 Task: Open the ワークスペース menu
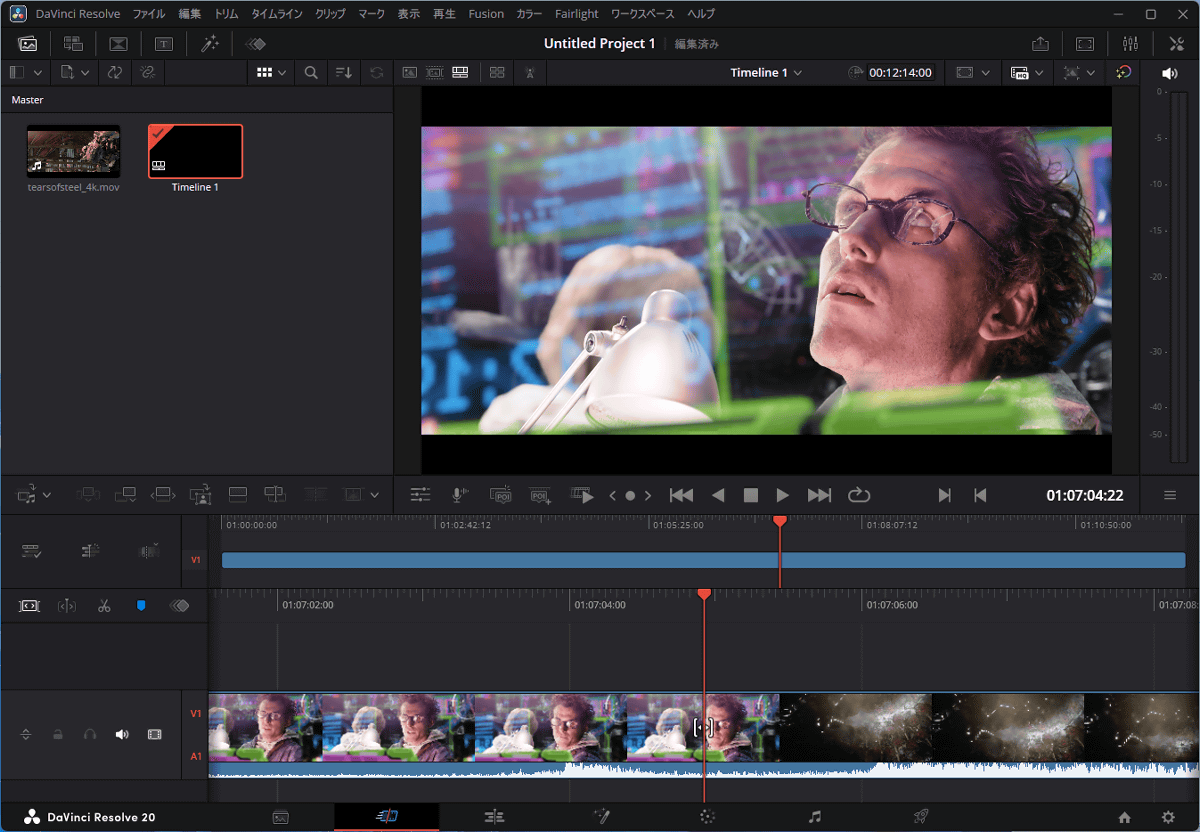click(x=642, y=14)
